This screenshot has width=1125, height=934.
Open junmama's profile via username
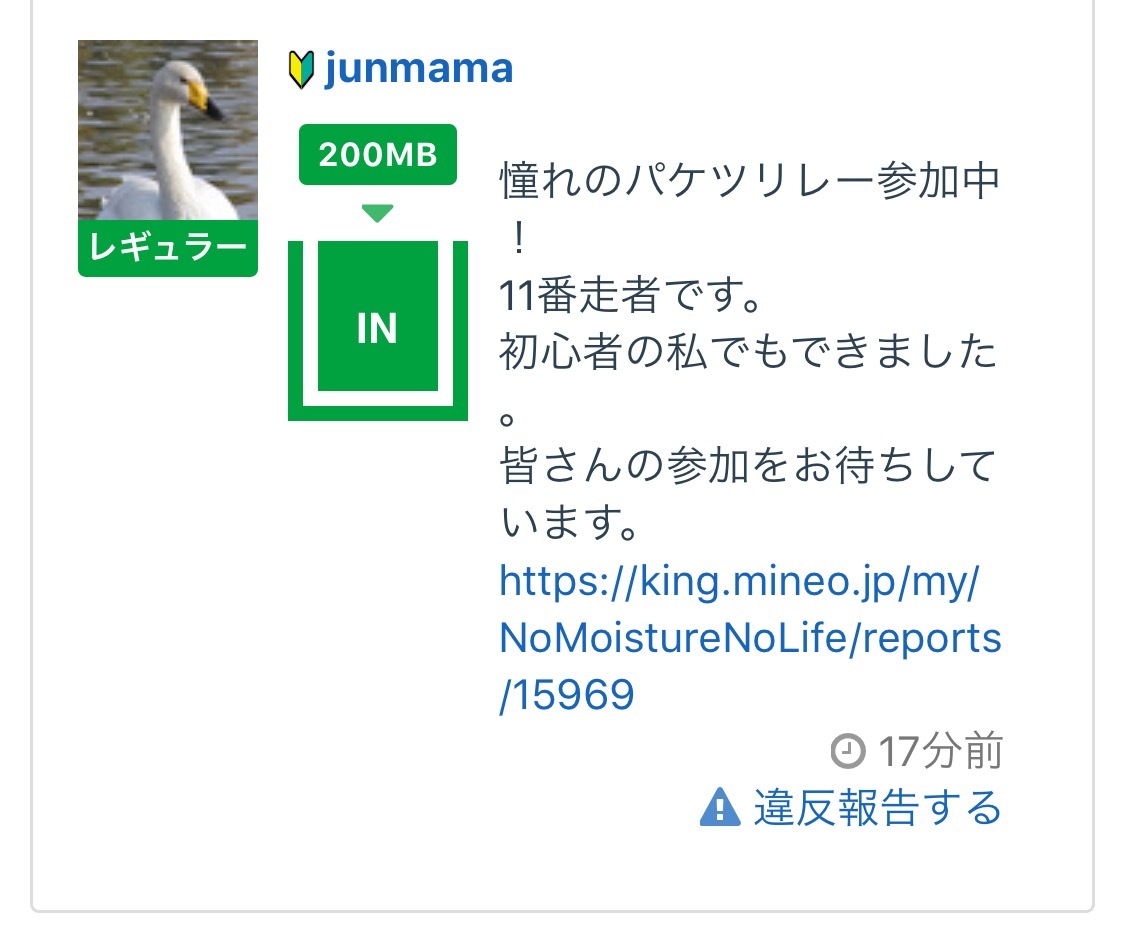point(418,69)
